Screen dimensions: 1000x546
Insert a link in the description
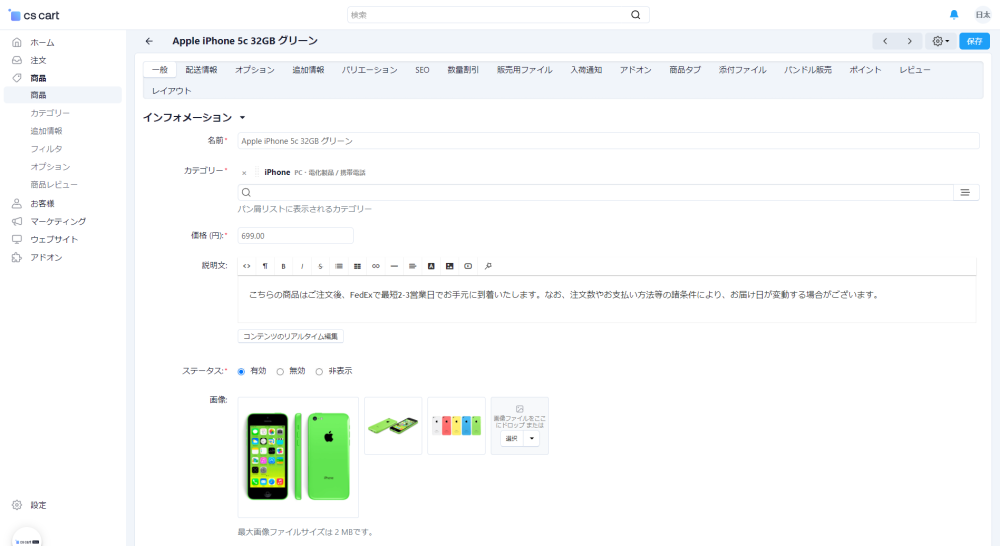376,266
